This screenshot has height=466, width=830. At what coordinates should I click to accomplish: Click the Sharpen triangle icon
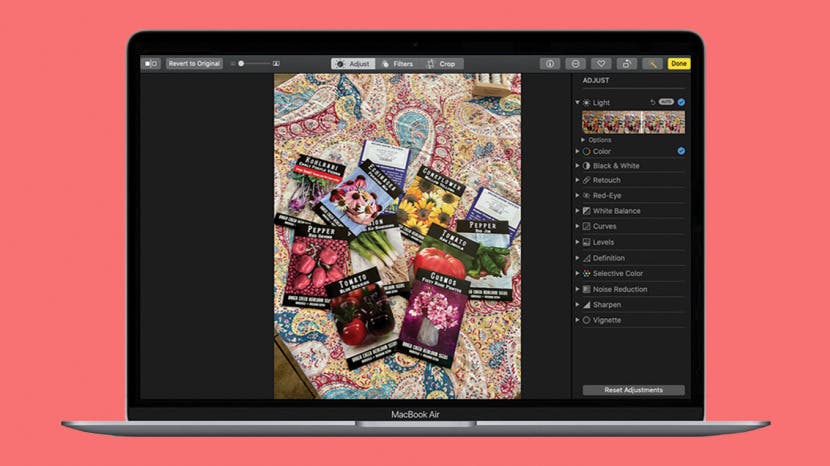pyautogui.click(x=587, y=304)
